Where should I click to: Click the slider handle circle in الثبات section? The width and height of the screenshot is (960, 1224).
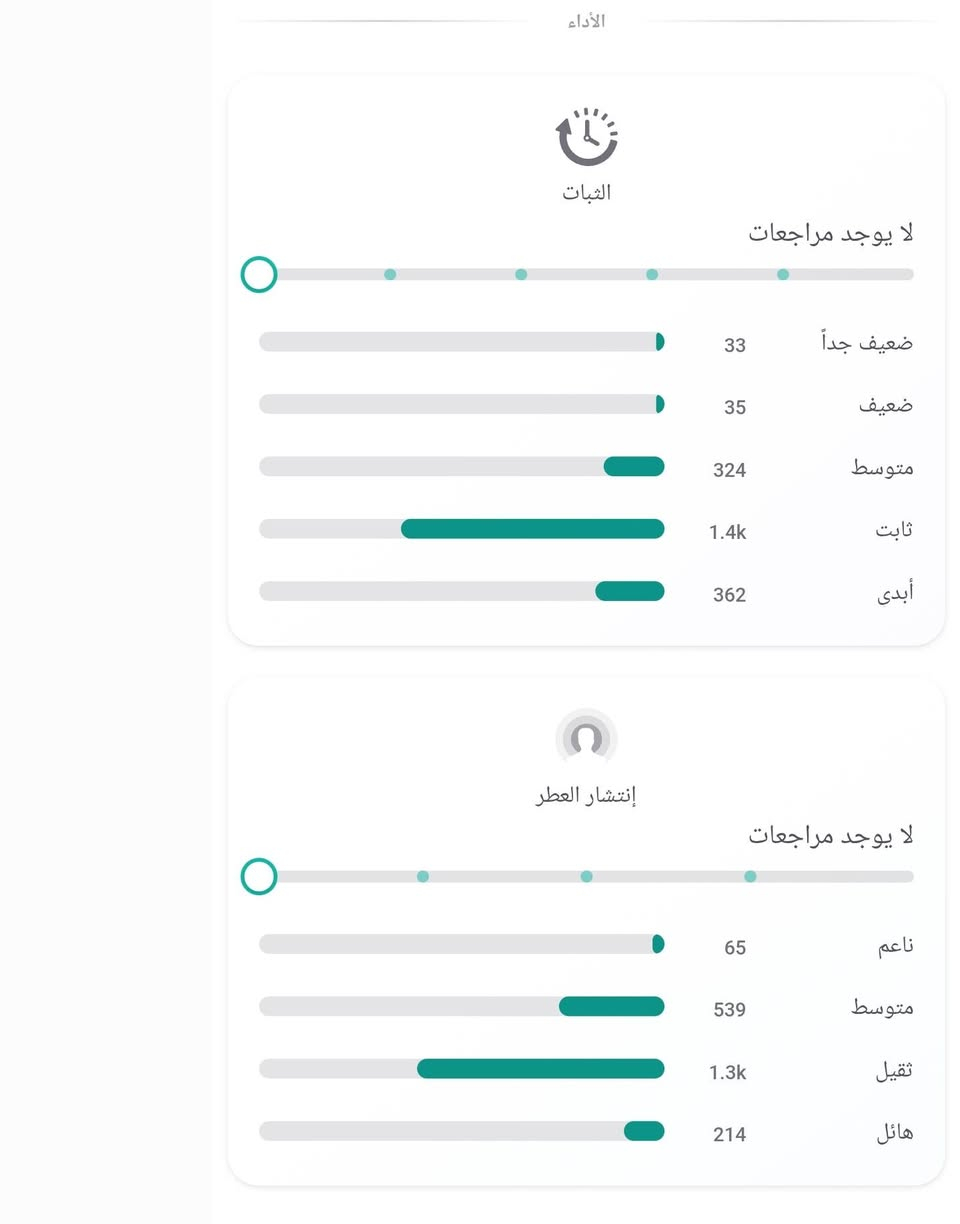click(x=258, y=273)
